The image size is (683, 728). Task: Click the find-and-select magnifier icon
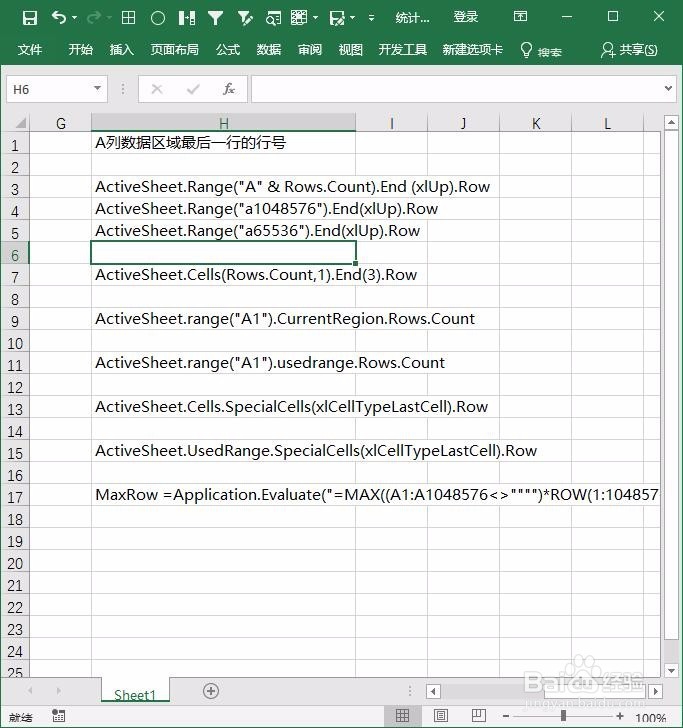click(x=273, y=18)
